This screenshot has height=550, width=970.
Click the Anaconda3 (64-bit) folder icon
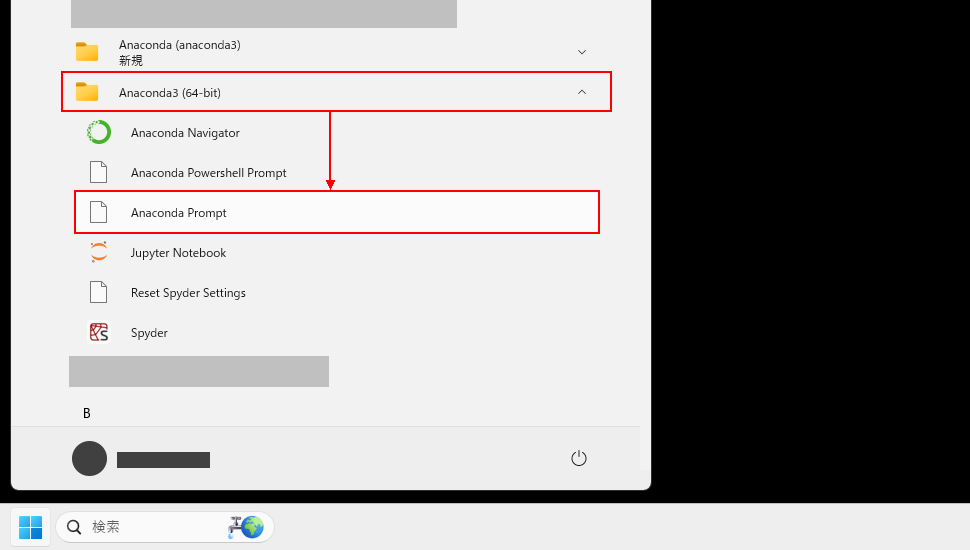[x=87, y=92]
